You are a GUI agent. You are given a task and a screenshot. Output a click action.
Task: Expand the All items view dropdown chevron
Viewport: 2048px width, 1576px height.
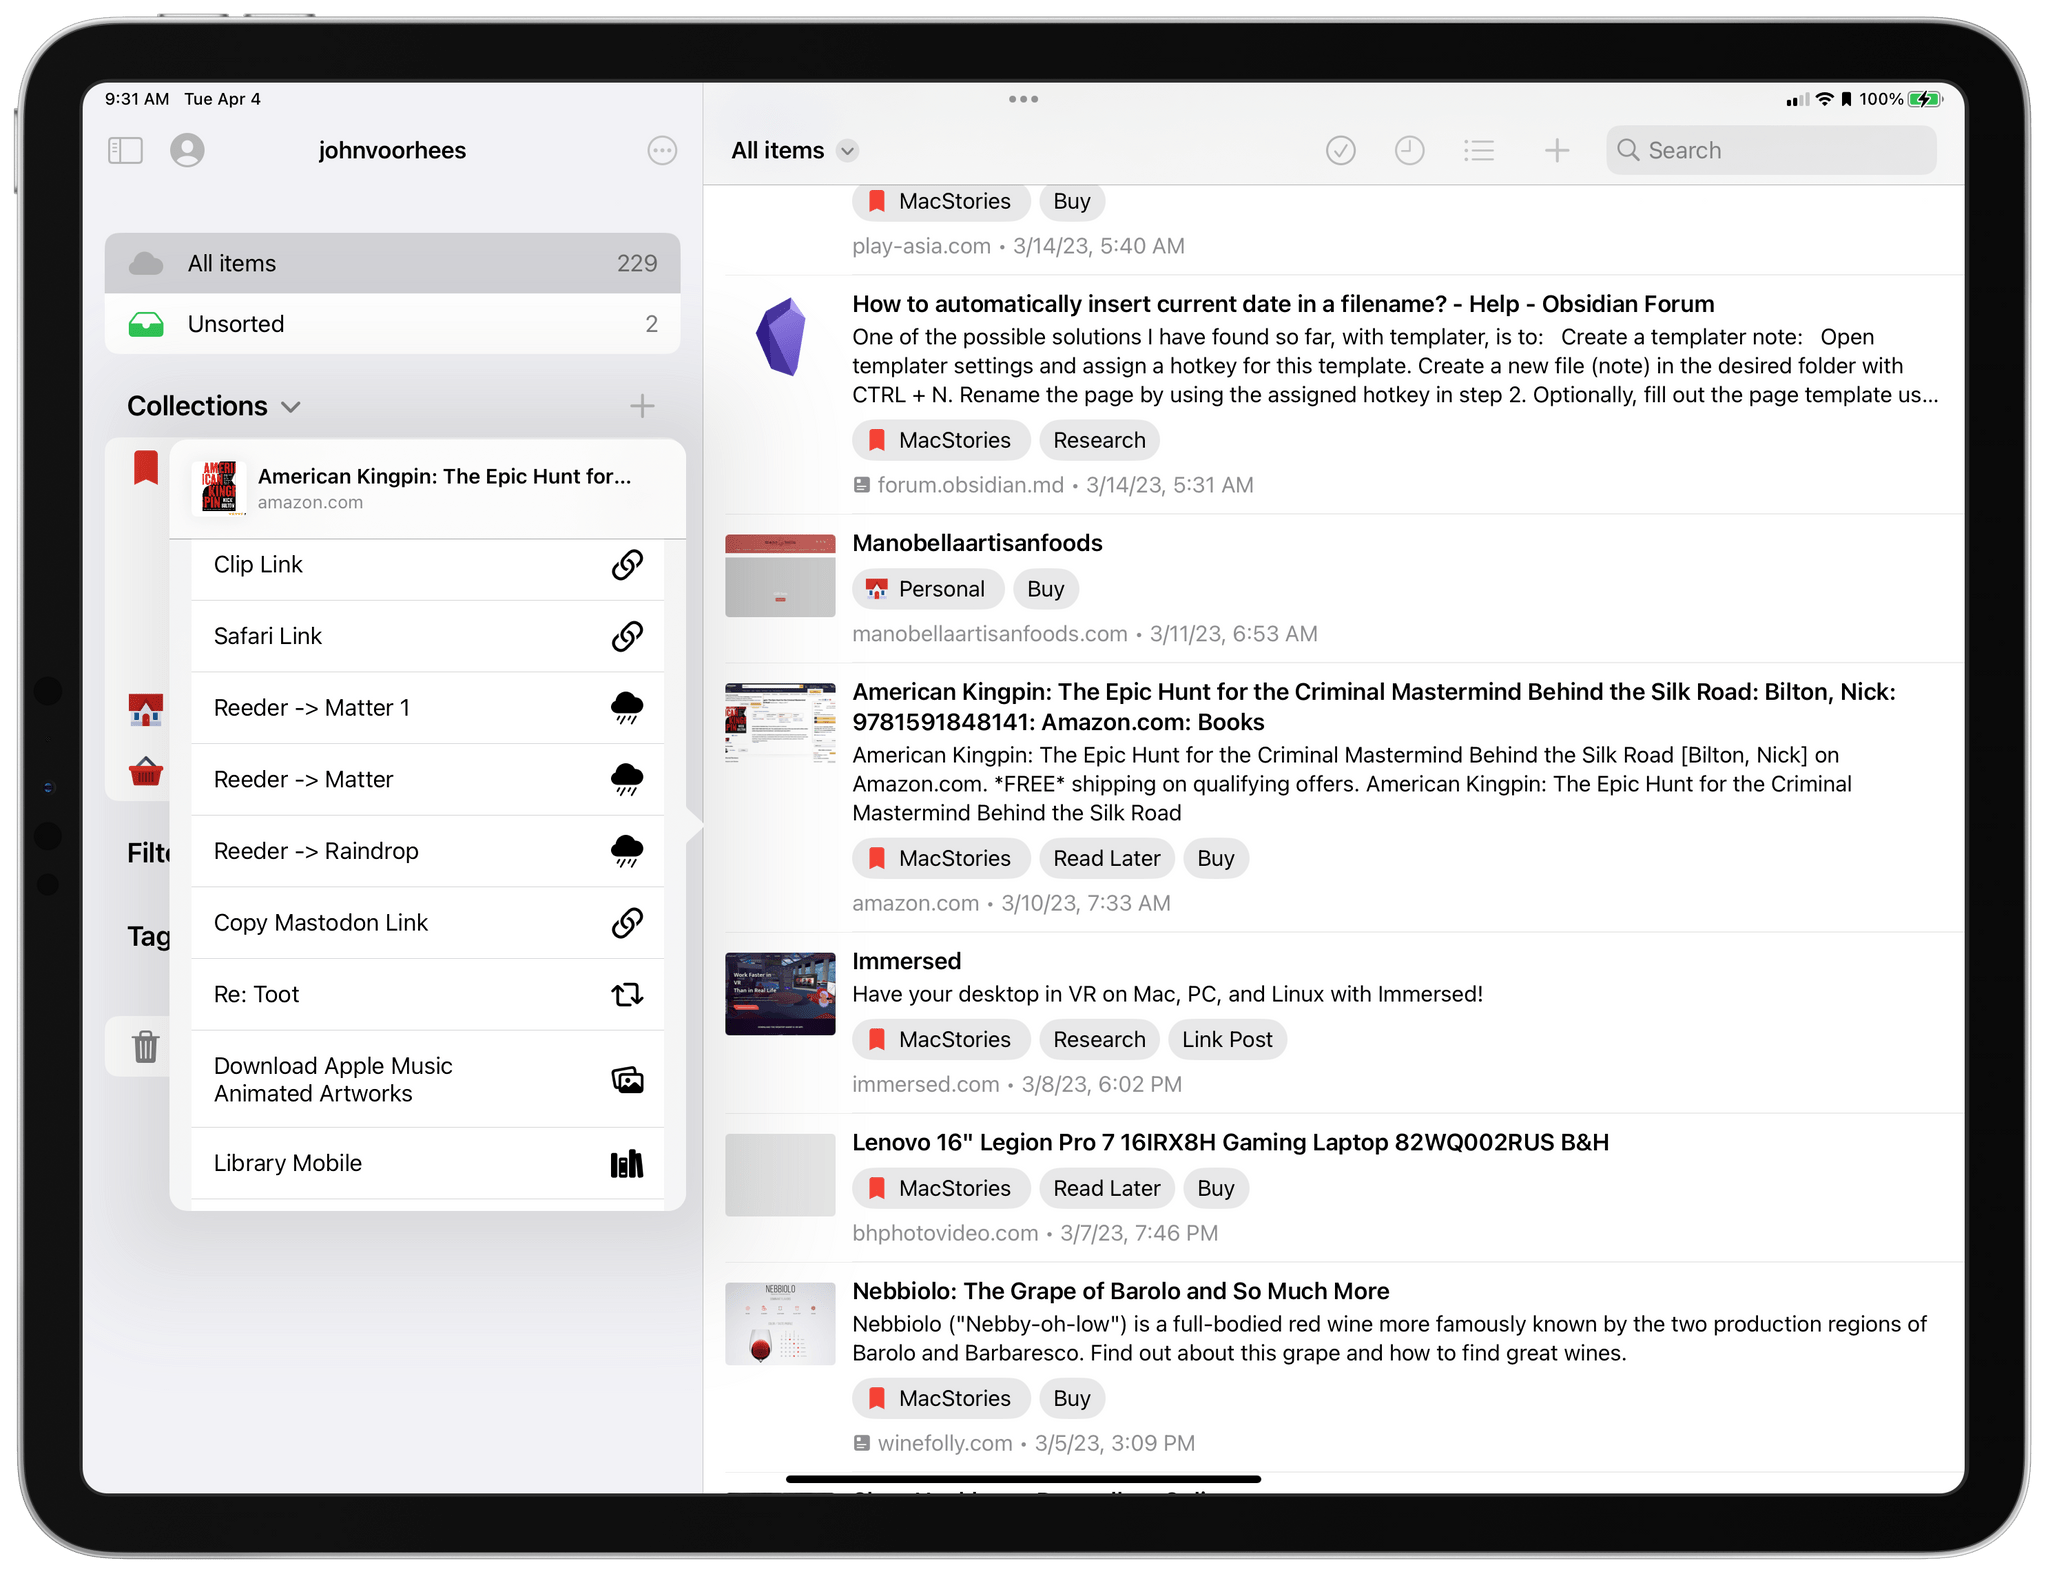coord(847,151)
